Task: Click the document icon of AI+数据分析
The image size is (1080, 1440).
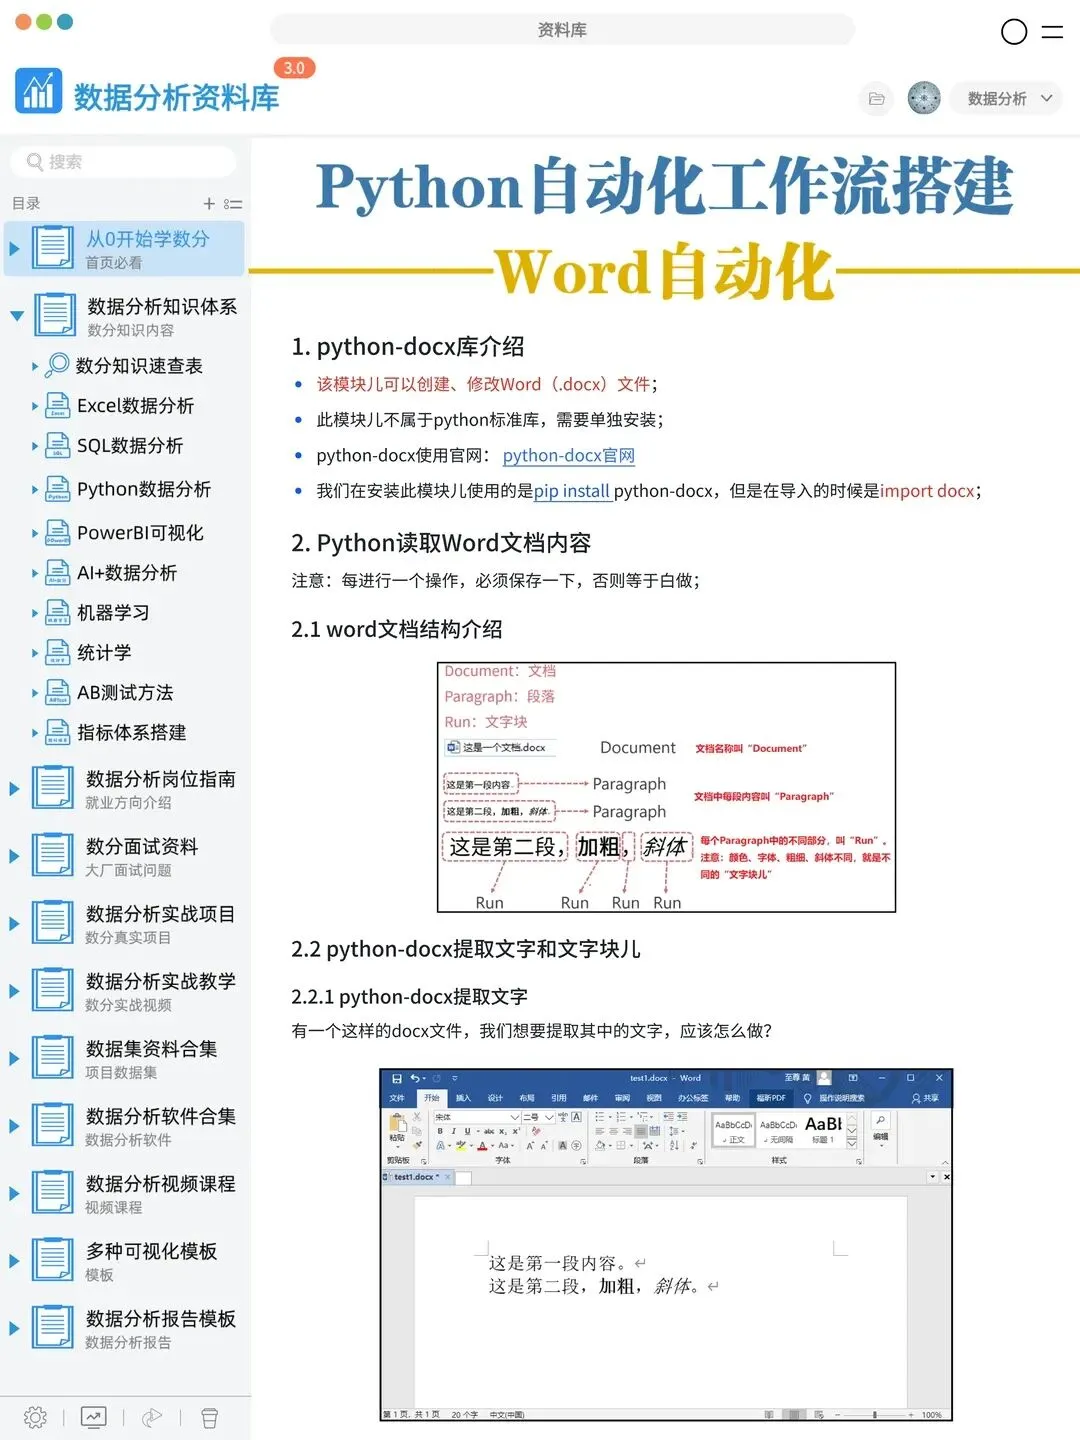Action: (58, 573)
